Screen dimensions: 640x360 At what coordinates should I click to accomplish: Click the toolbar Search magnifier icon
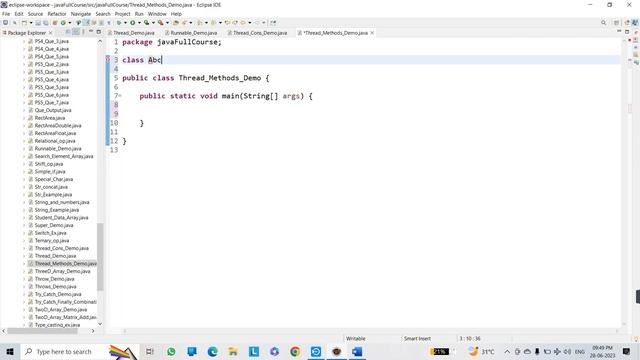coord(603,23)
